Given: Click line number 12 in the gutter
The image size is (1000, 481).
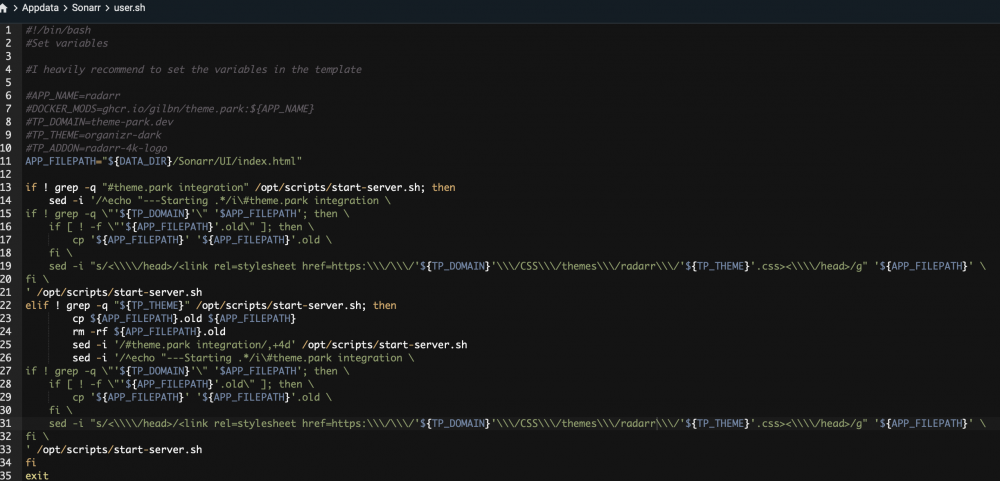Looking at the screenshot, I should tap(6, 174).
